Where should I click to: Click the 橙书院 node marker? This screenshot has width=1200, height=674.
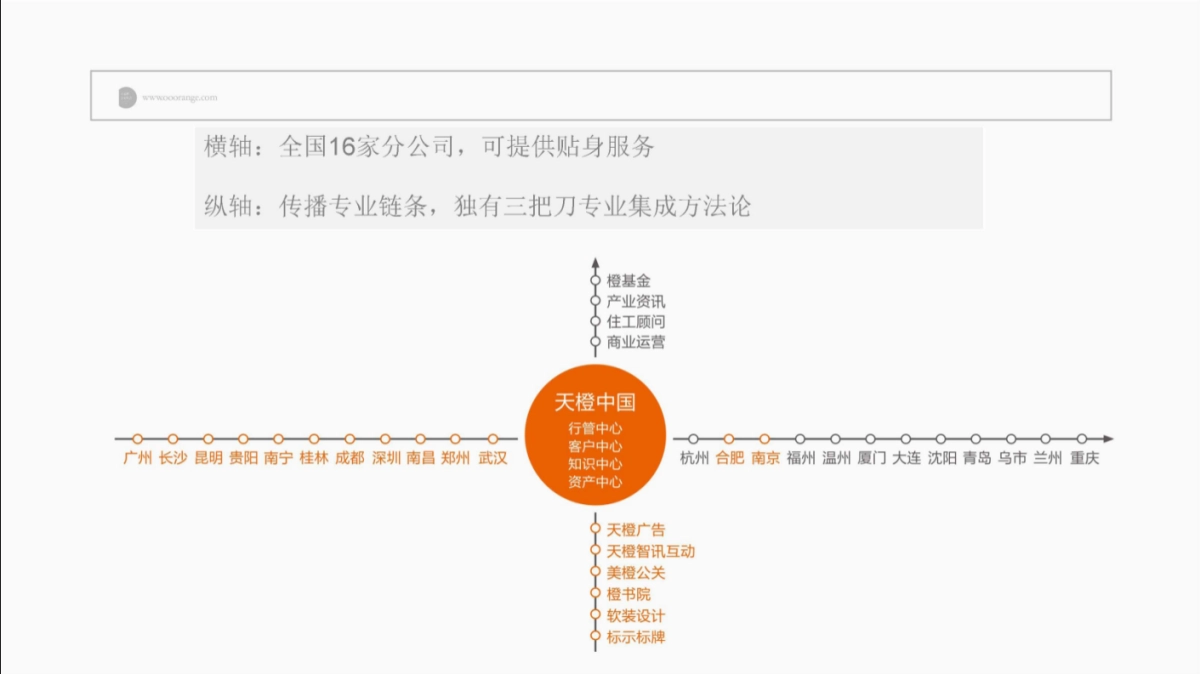click(595, 593)
